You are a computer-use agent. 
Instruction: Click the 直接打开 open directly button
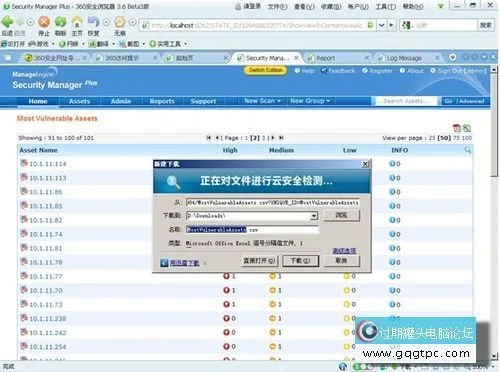259,261
